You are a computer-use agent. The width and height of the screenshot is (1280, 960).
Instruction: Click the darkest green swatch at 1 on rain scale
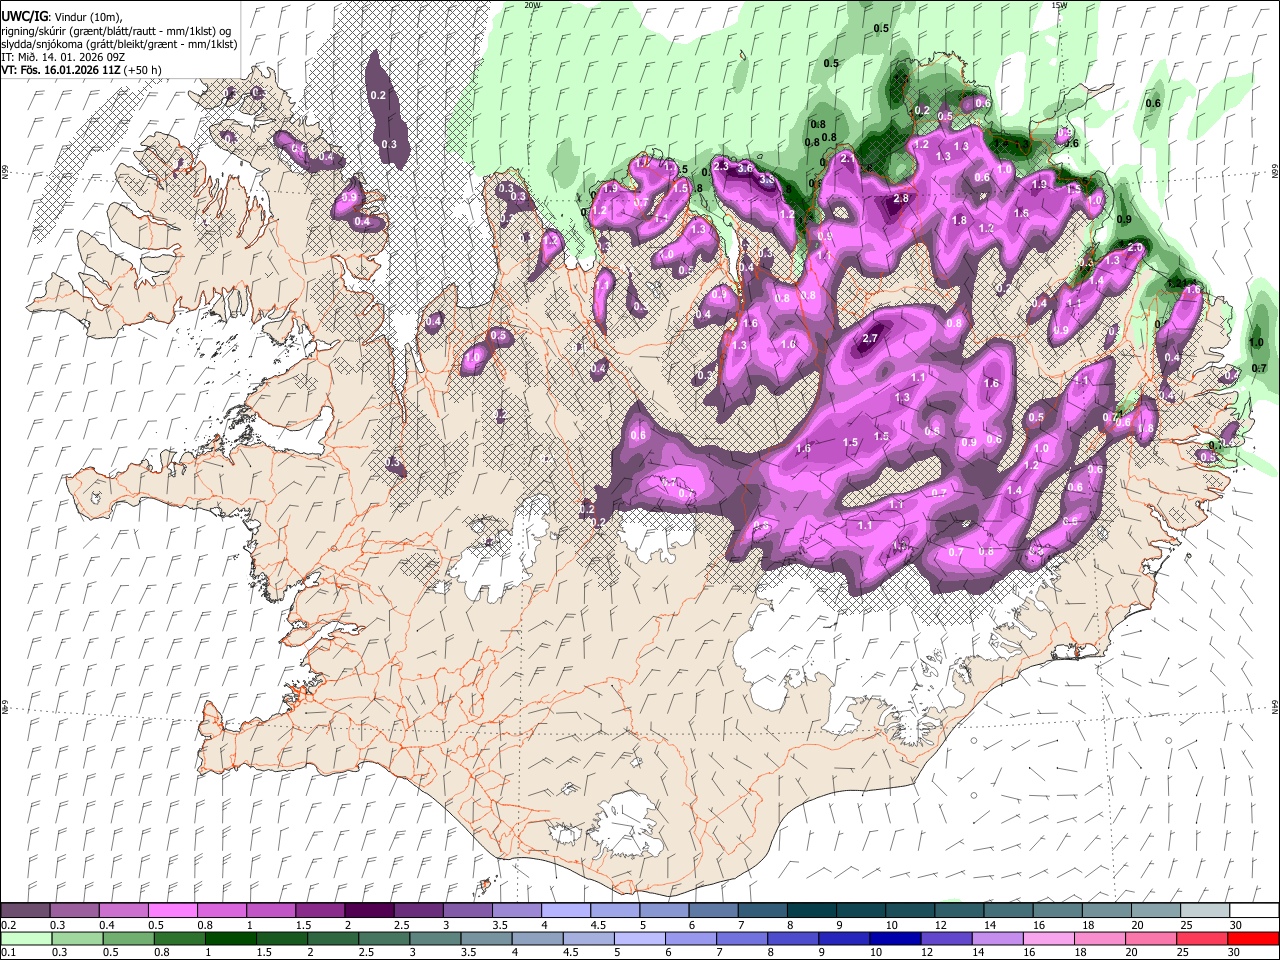(230, 938)
